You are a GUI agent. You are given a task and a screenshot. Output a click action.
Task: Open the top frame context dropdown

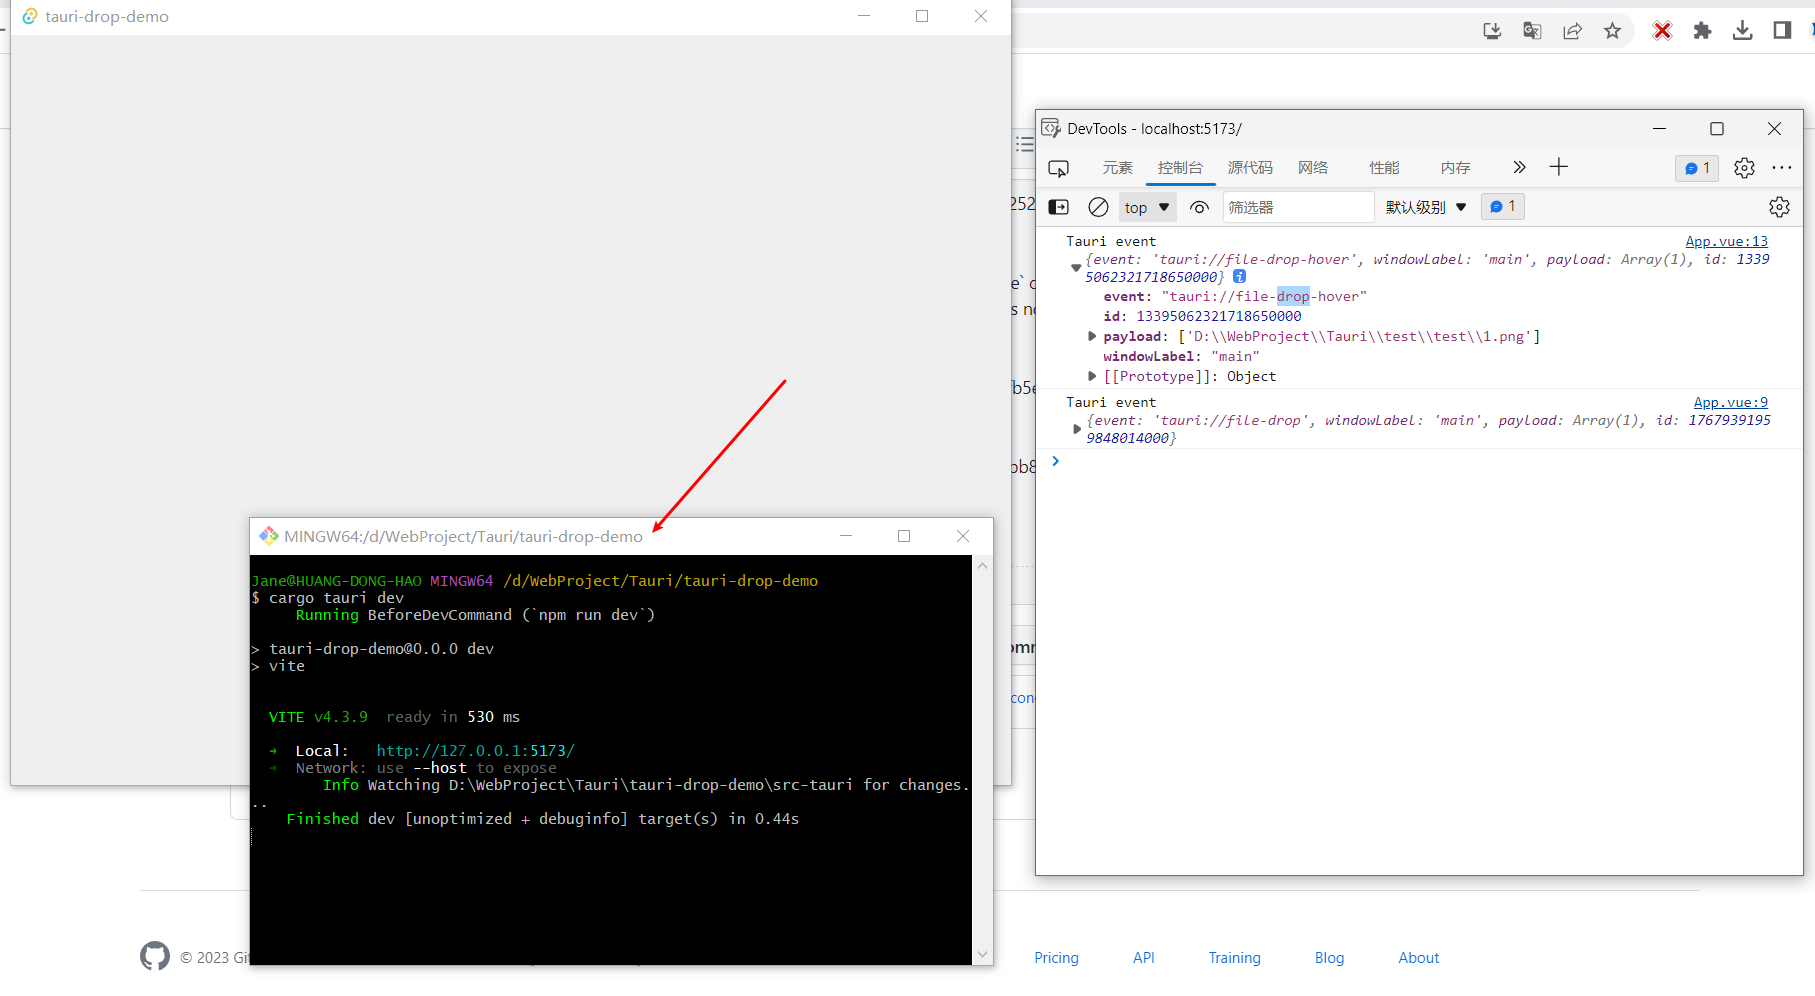pos(1146,207)
